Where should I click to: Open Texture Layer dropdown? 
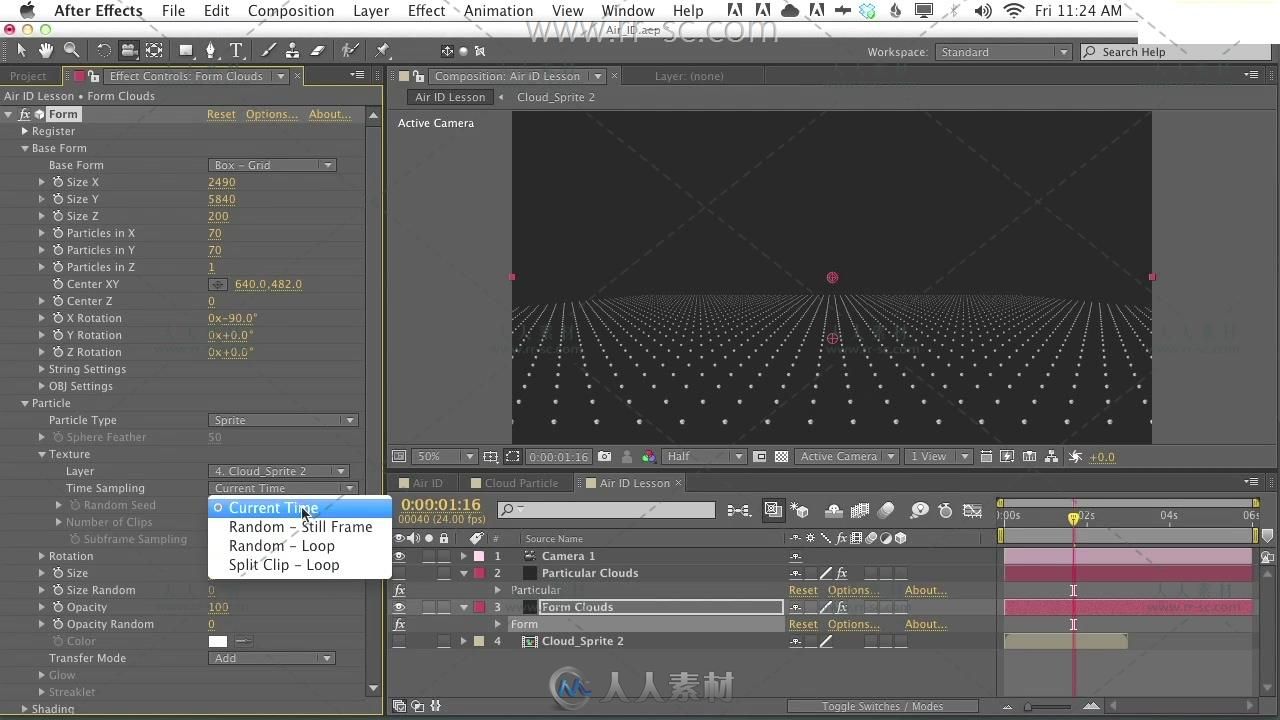(x=279, y=471)
